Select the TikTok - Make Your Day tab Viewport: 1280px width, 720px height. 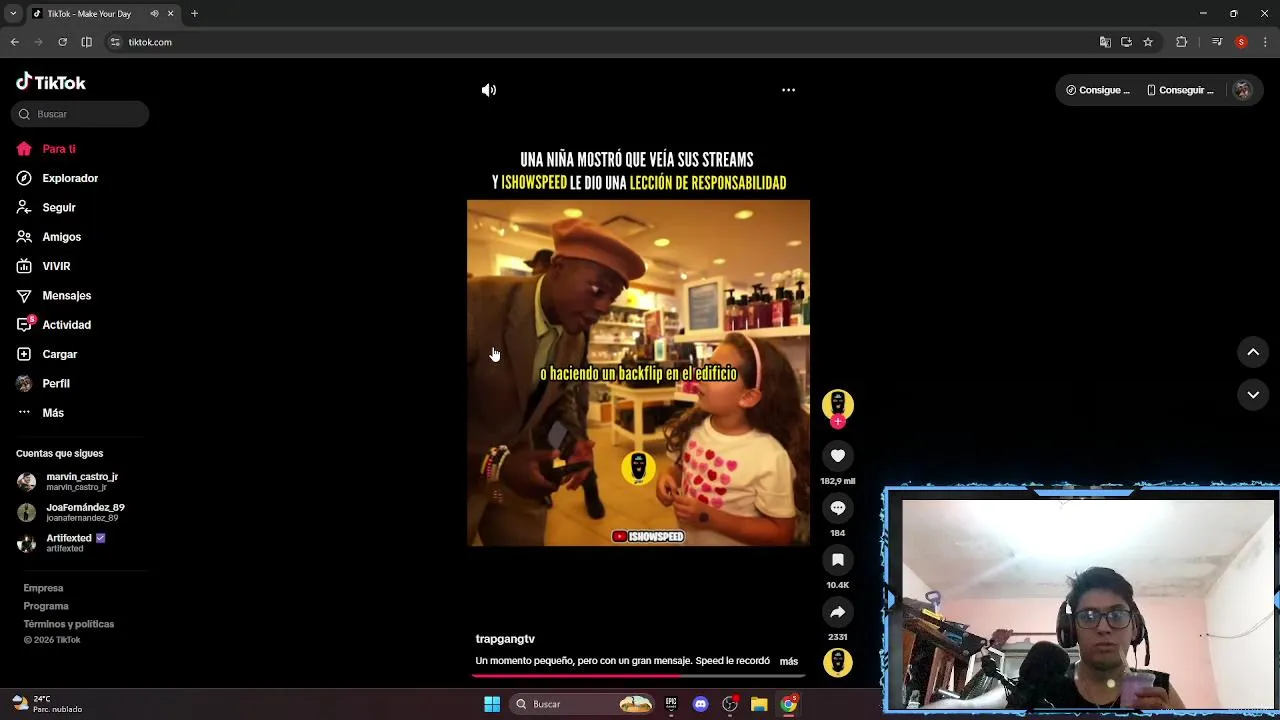pos(102,14)
